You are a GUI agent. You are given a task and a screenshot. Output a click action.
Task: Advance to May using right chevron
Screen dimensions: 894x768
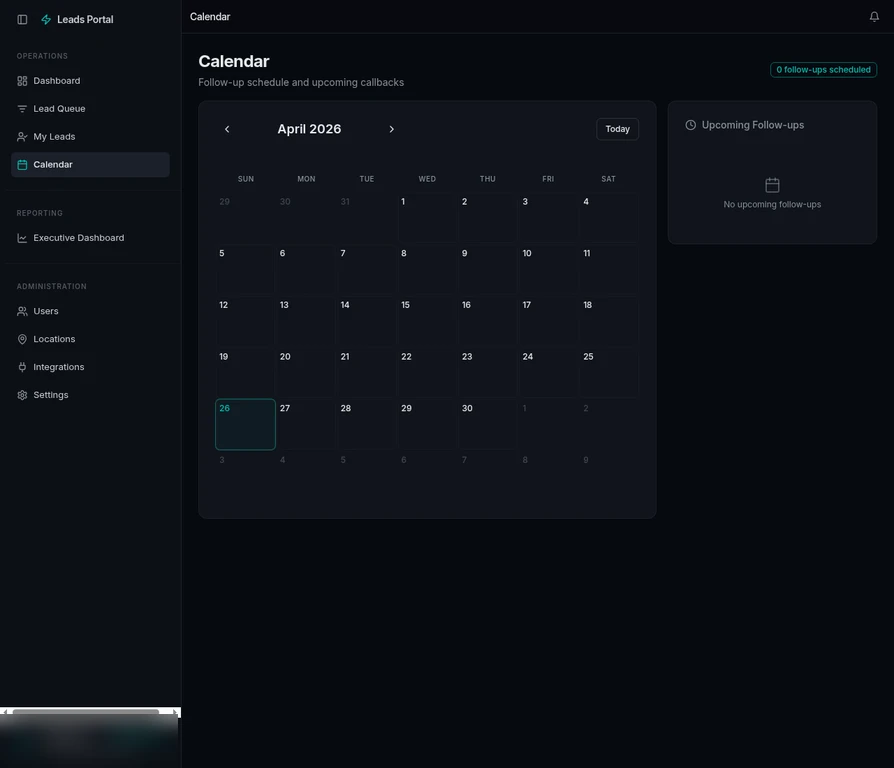click(x=391, y=129)
